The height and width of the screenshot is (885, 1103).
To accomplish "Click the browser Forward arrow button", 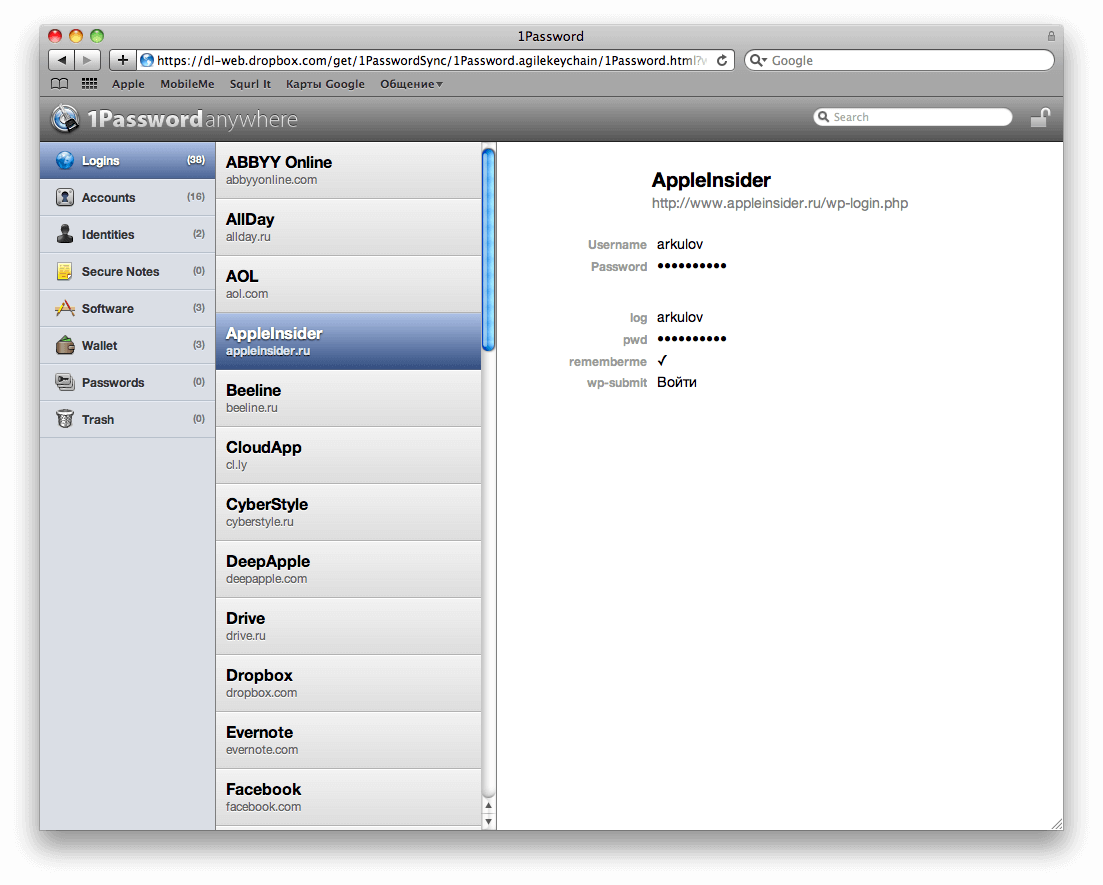I will (x=87, y=60).
